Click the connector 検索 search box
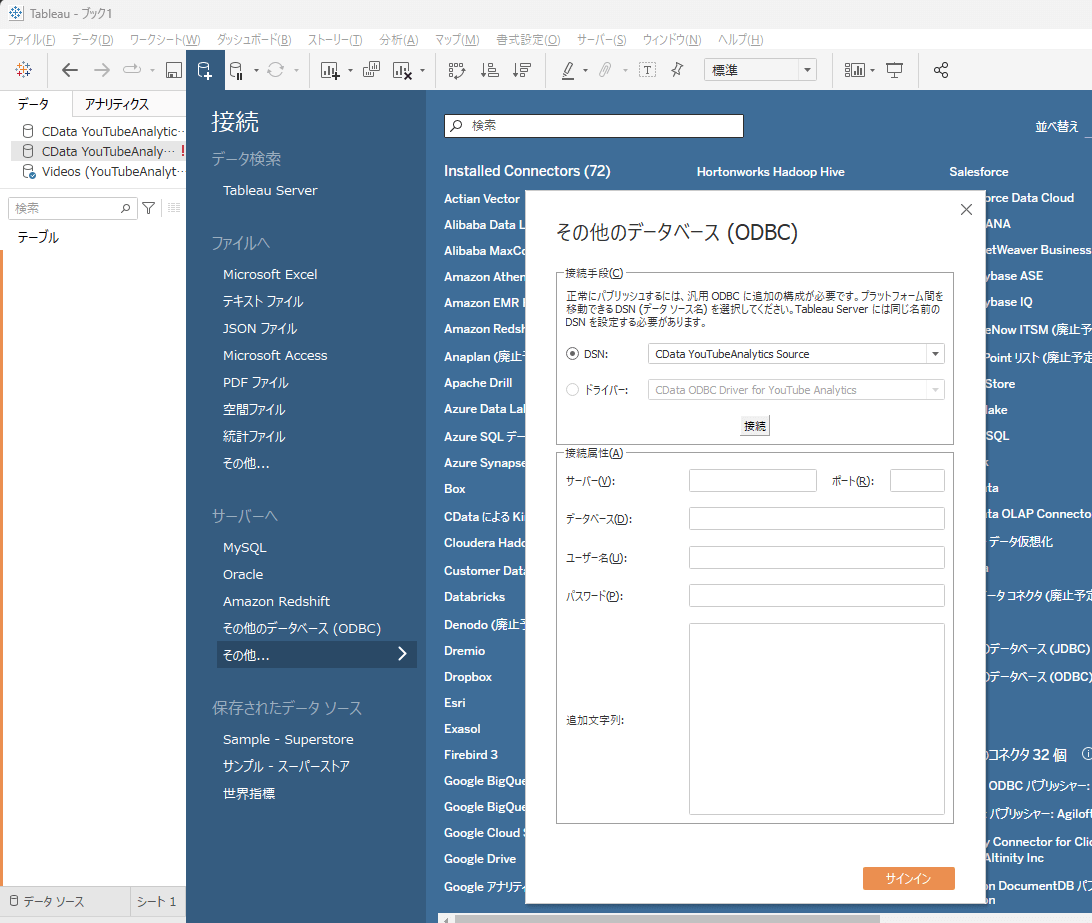1092x923 pixels. [x=594, y=126]
